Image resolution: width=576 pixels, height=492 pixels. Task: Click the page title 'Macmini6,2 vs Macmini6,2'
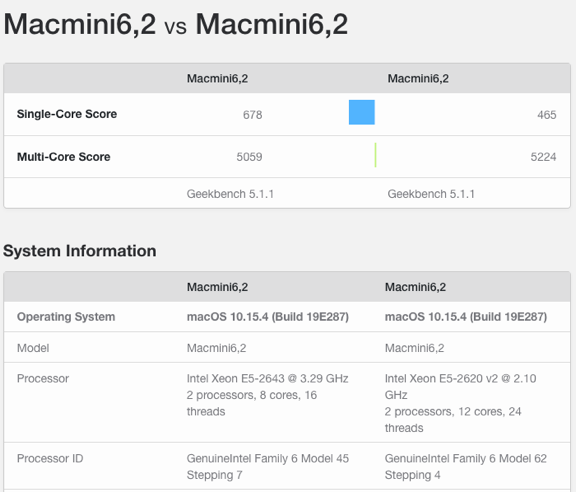click(176, 24)
